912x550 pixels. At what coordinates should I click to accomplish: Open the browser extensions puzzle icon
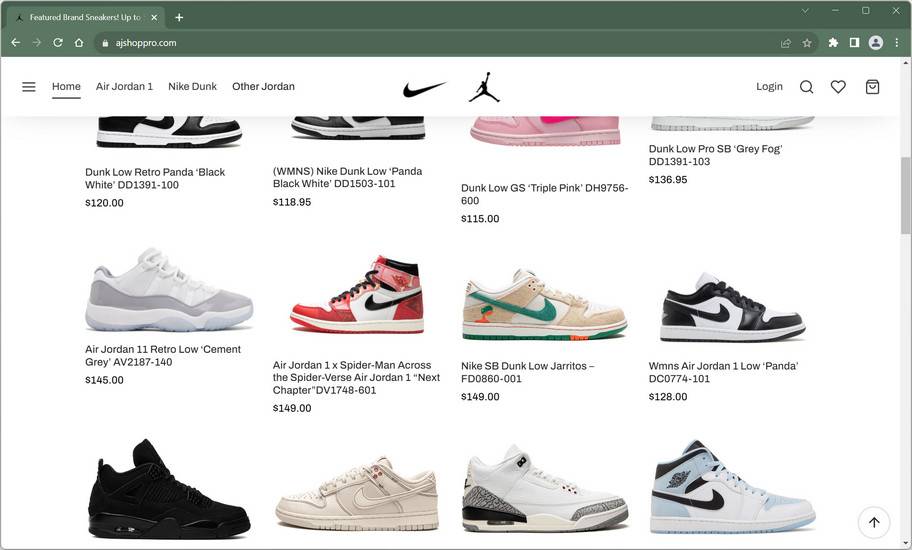(x=833, y=42)
